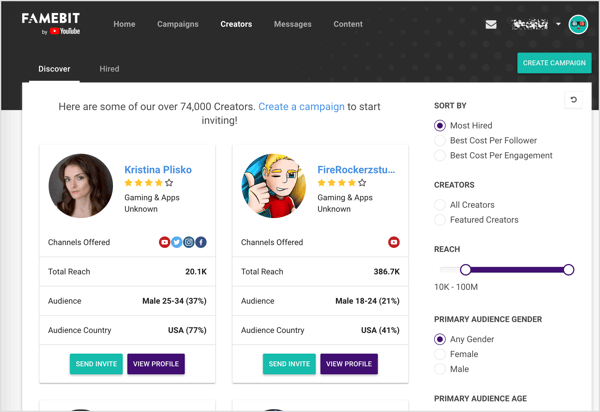Open Campaigns in top navigation
Image resolution: width=600 pixels, height=412 pixels.
(x=178, y=24)
